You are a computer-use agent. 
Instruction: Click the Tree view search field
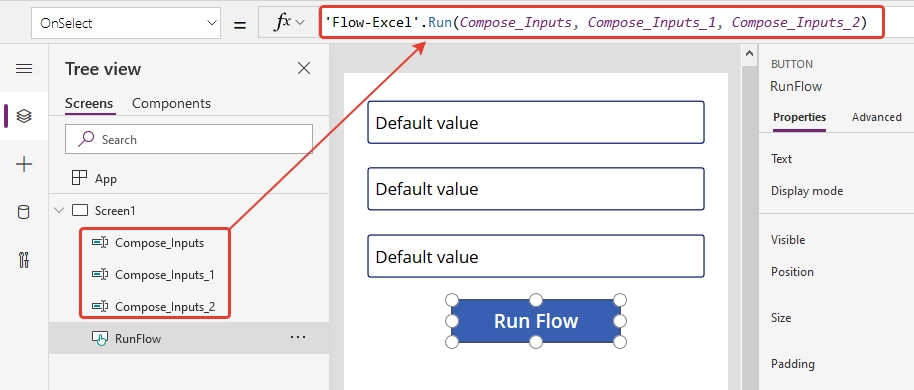click(189, 139)
